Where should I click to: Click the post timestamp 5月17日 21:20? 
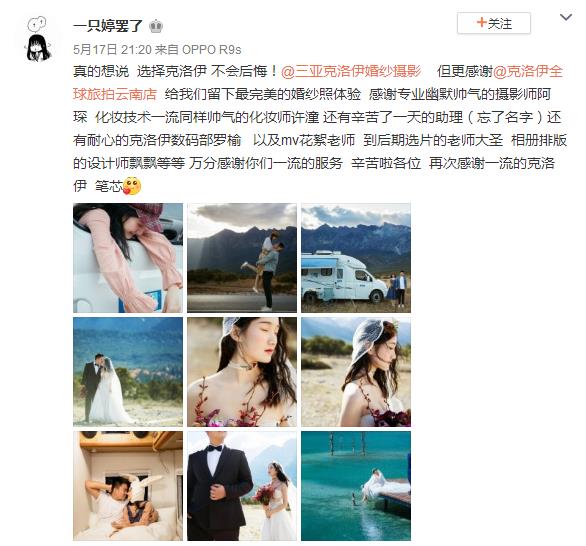(x=112, y=49)
